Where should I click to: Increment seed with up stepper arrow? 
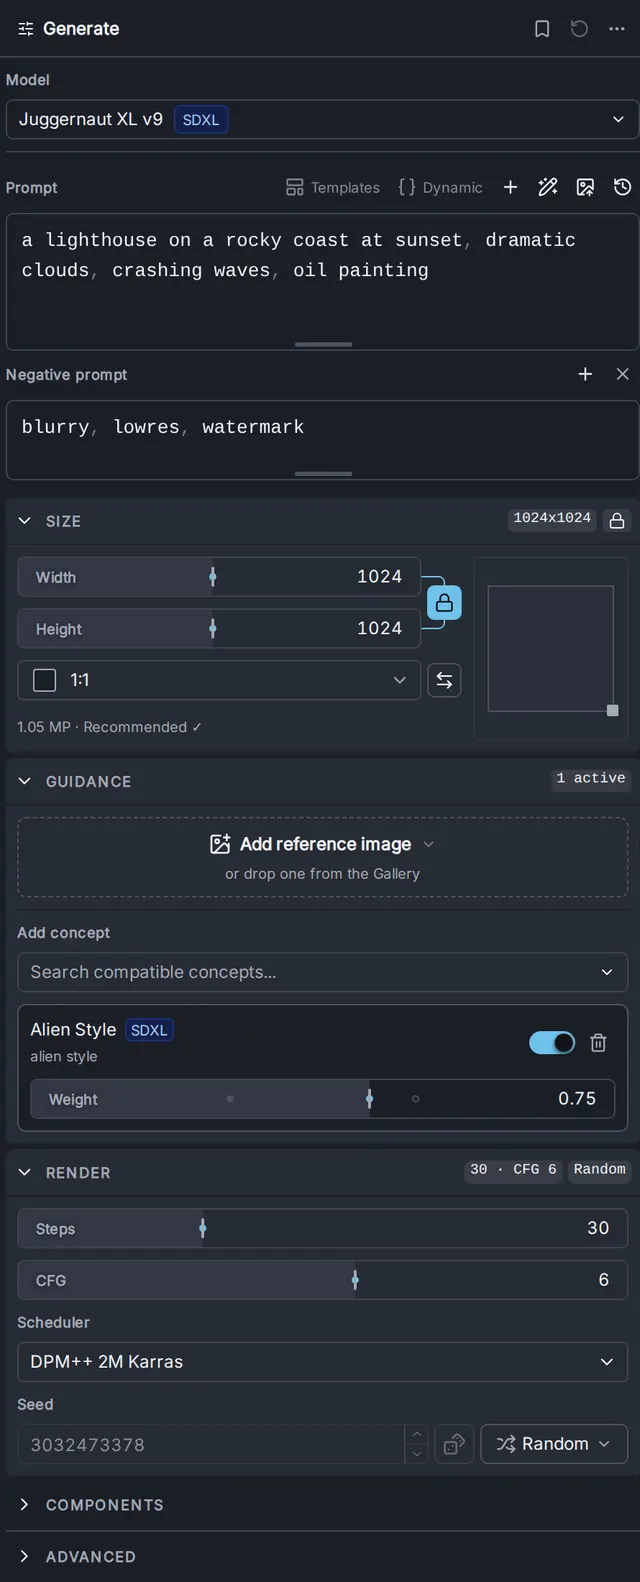pos(417,1435)
